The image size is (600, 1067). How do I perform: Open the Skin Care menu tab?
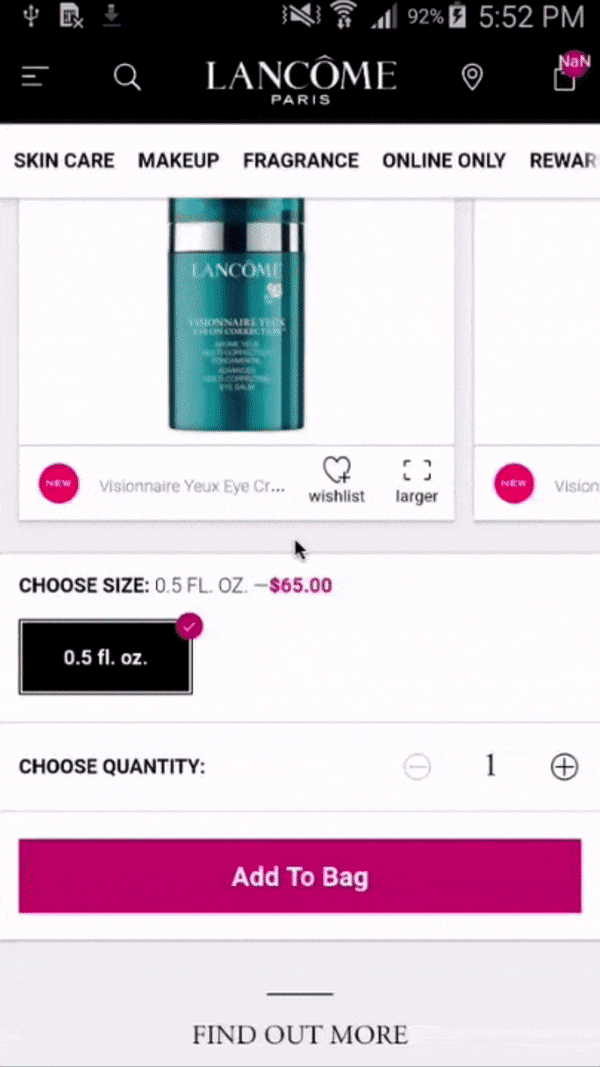click(x=64, y=161)
